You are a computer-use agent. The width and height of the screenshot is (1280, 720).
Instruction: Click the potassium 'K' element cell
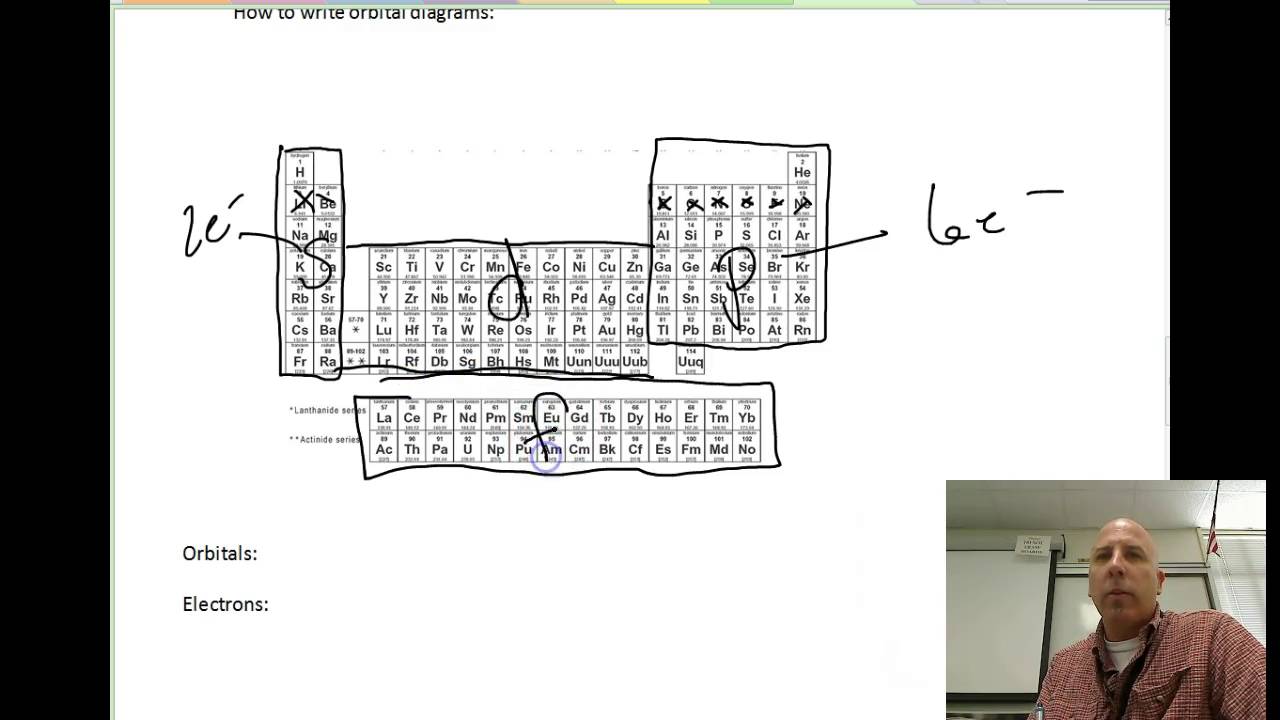[300, 262]
